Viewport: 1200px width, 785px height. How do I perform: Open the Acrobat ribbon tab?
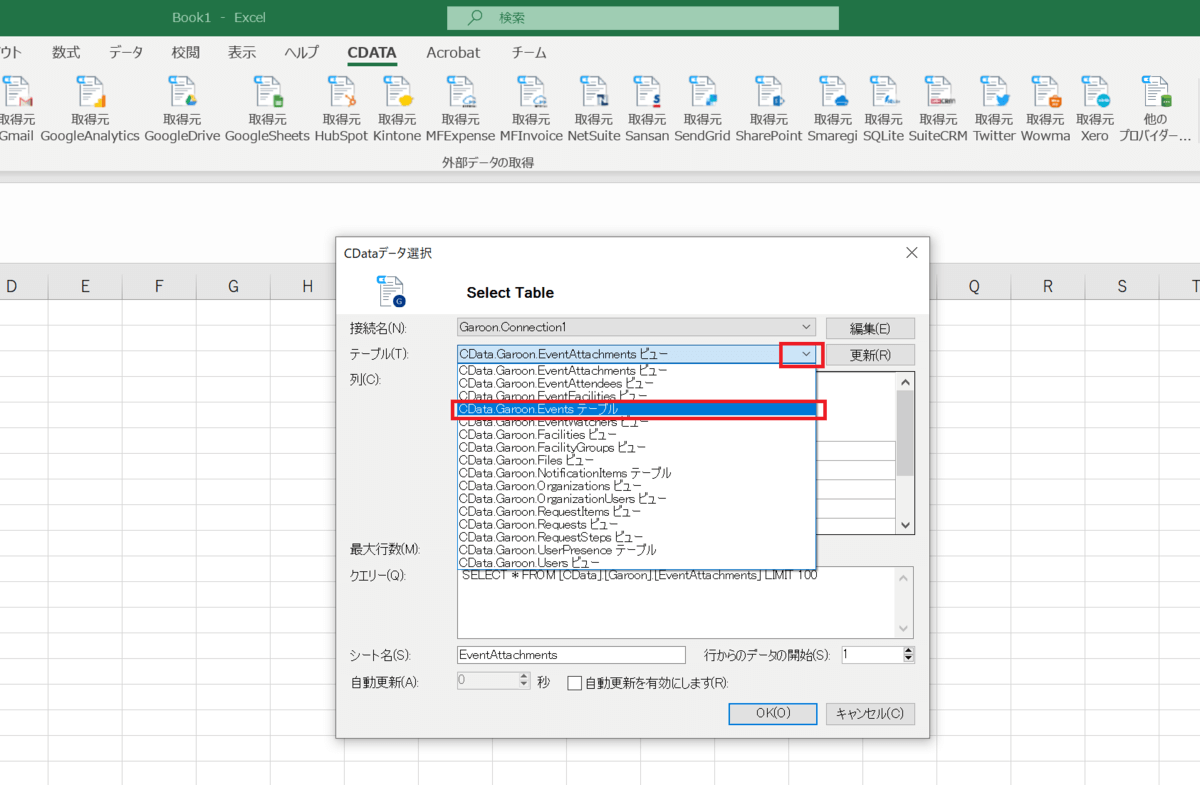(453, 53)
